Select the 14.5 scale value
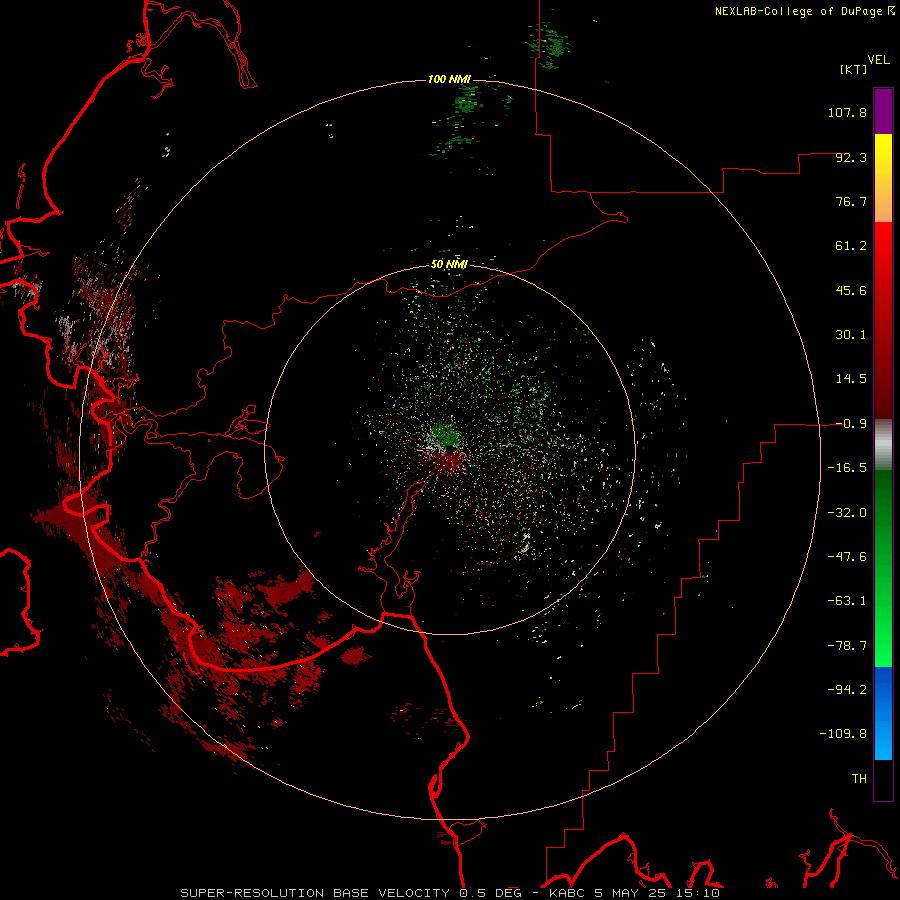The image size is (900, 900). [x=851, y=379]
